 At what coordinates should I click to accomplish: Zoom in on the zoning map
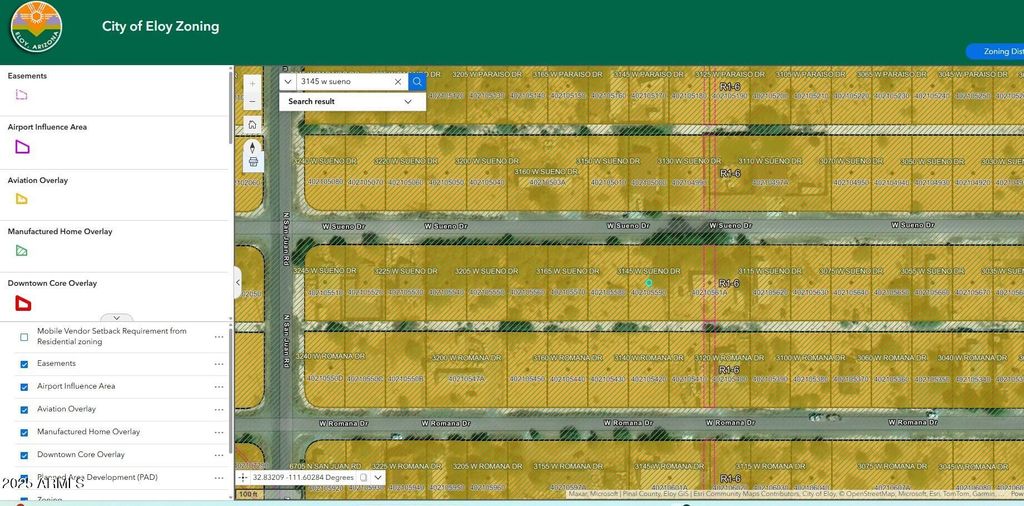tap(252, 84)
